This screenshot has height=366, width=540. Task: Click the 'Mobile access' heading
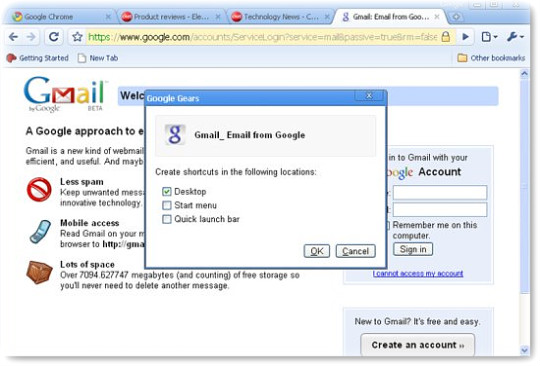pyautogui.click(x=90, y=223)
